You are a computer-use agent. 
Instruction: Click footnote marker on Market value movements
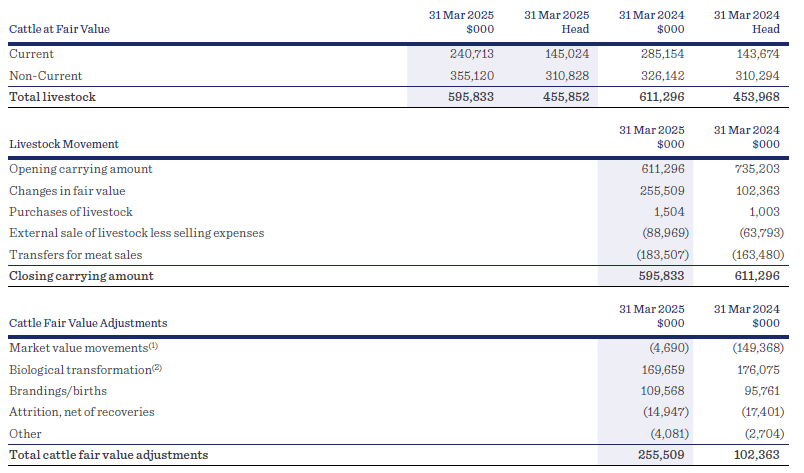pyautogui.click(x=153, y=346)
